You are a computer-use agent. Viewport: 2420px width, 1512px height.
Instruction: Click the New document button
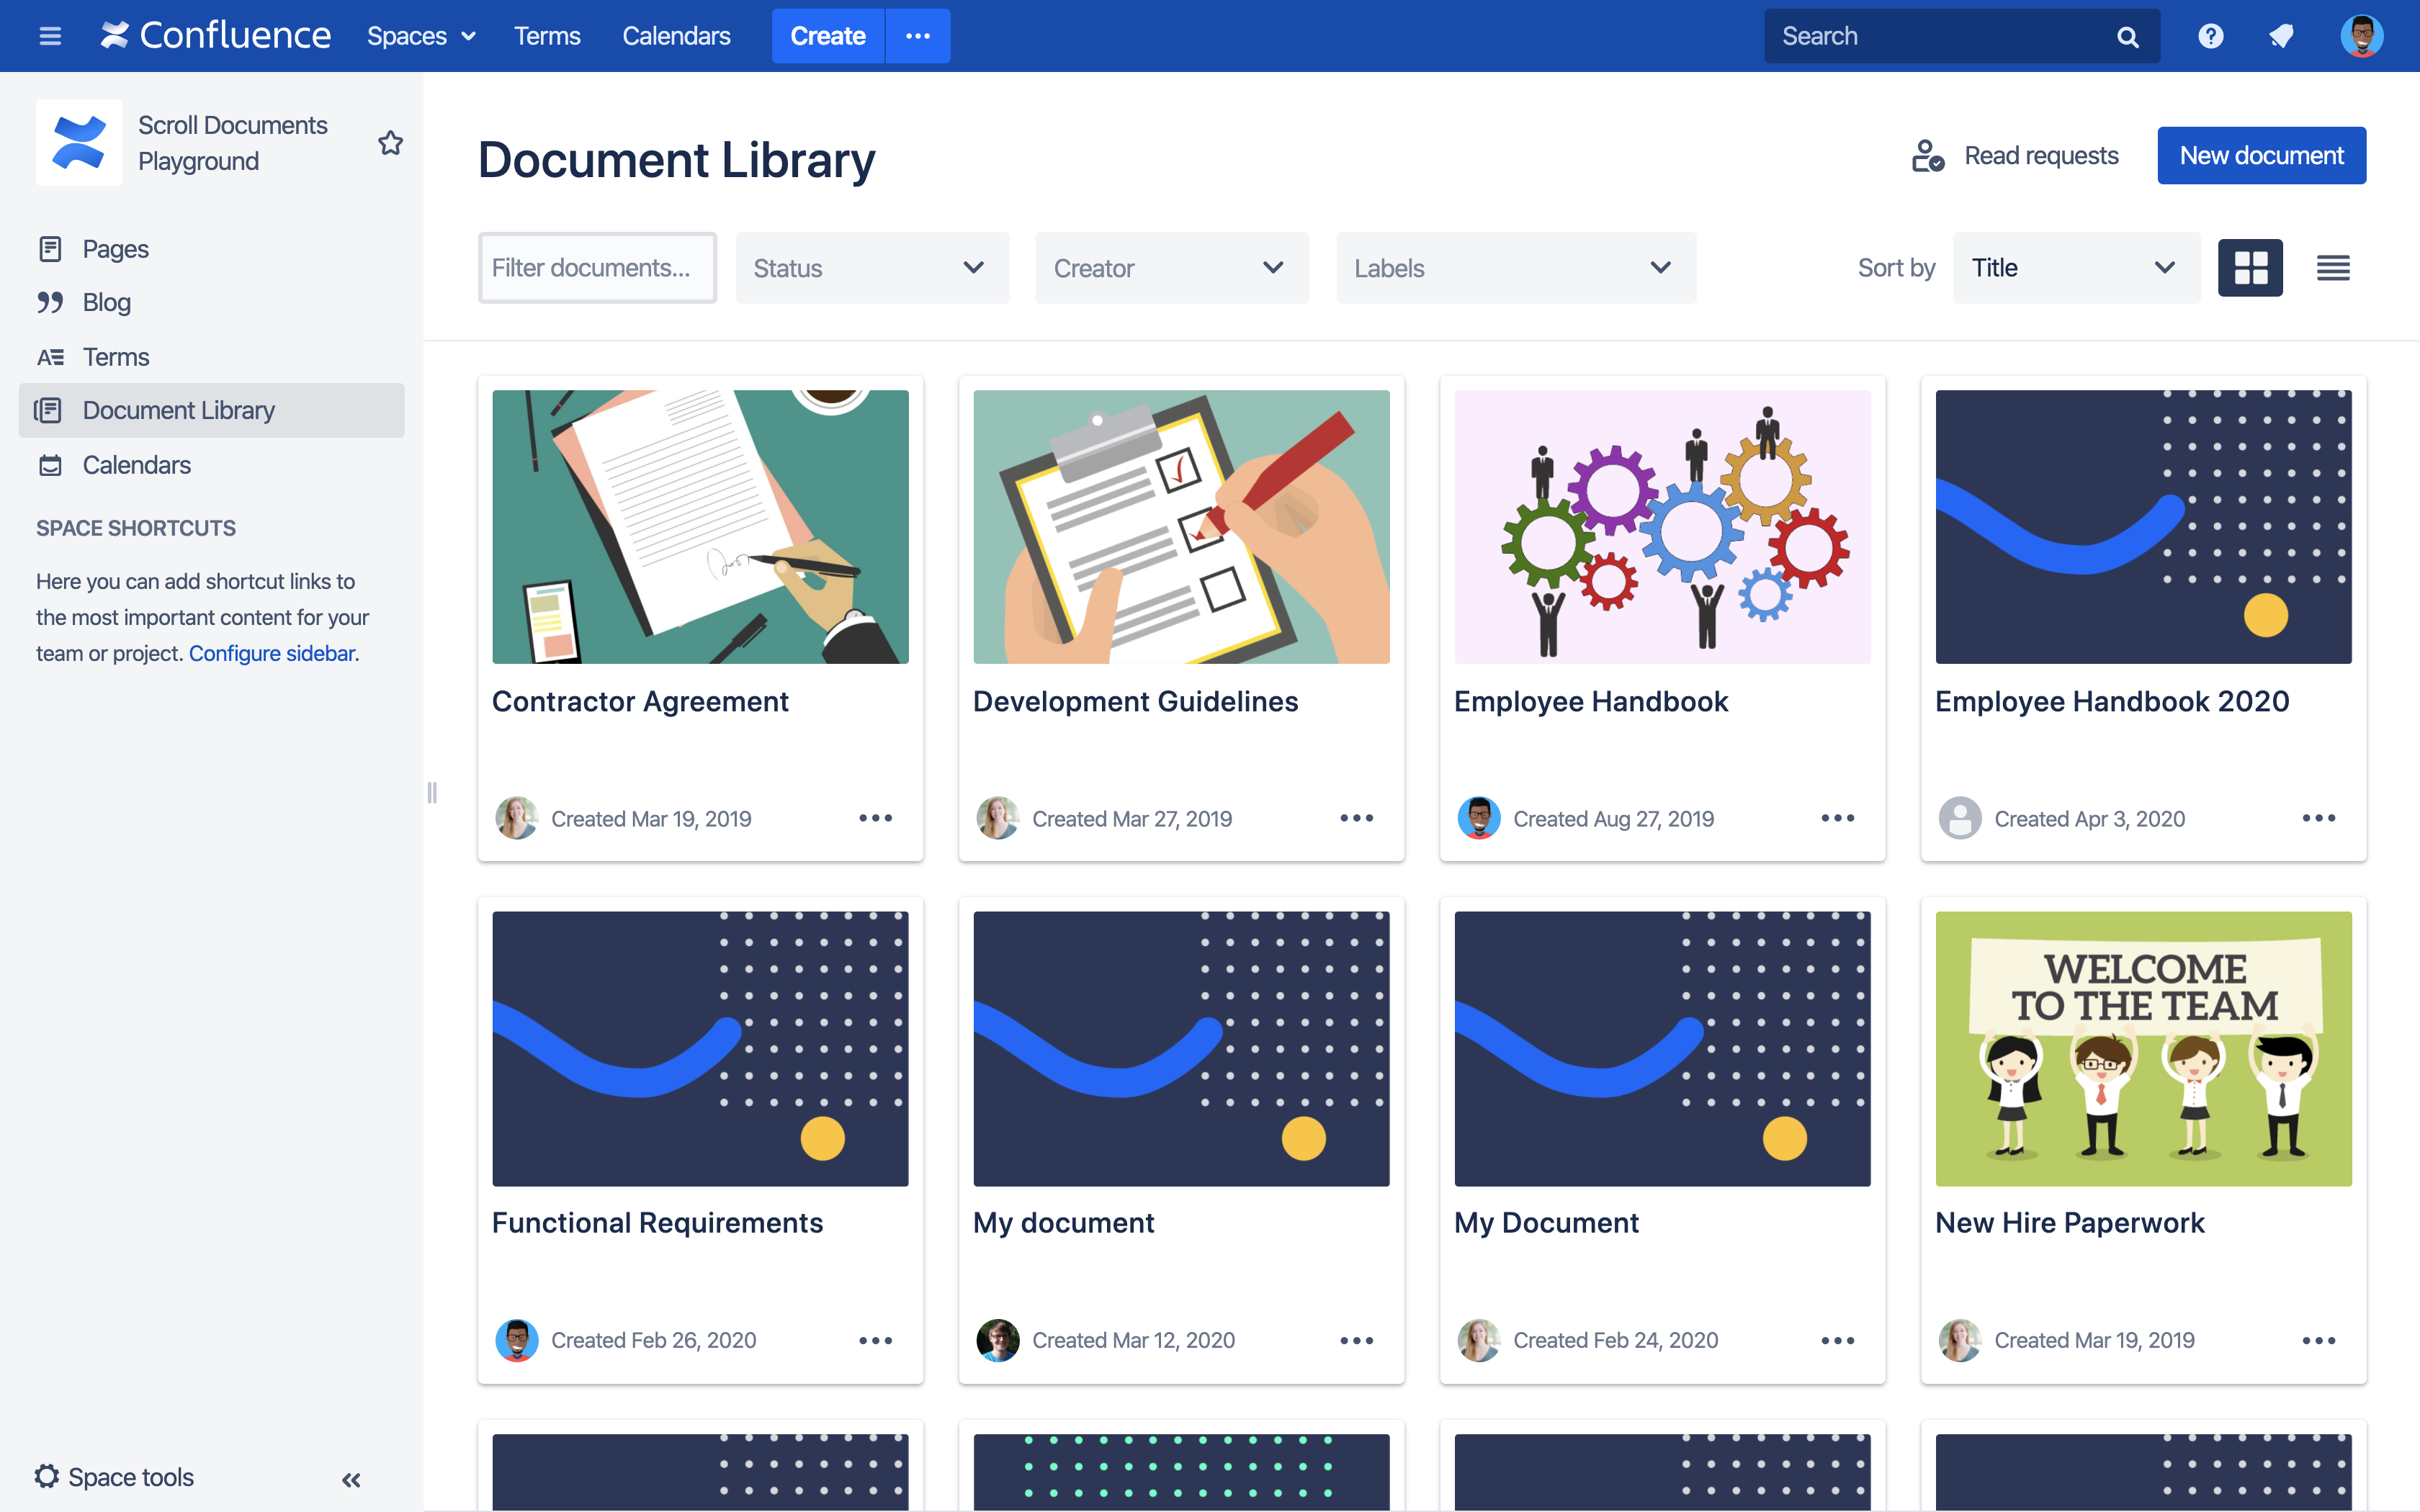tap(2261, 156)
